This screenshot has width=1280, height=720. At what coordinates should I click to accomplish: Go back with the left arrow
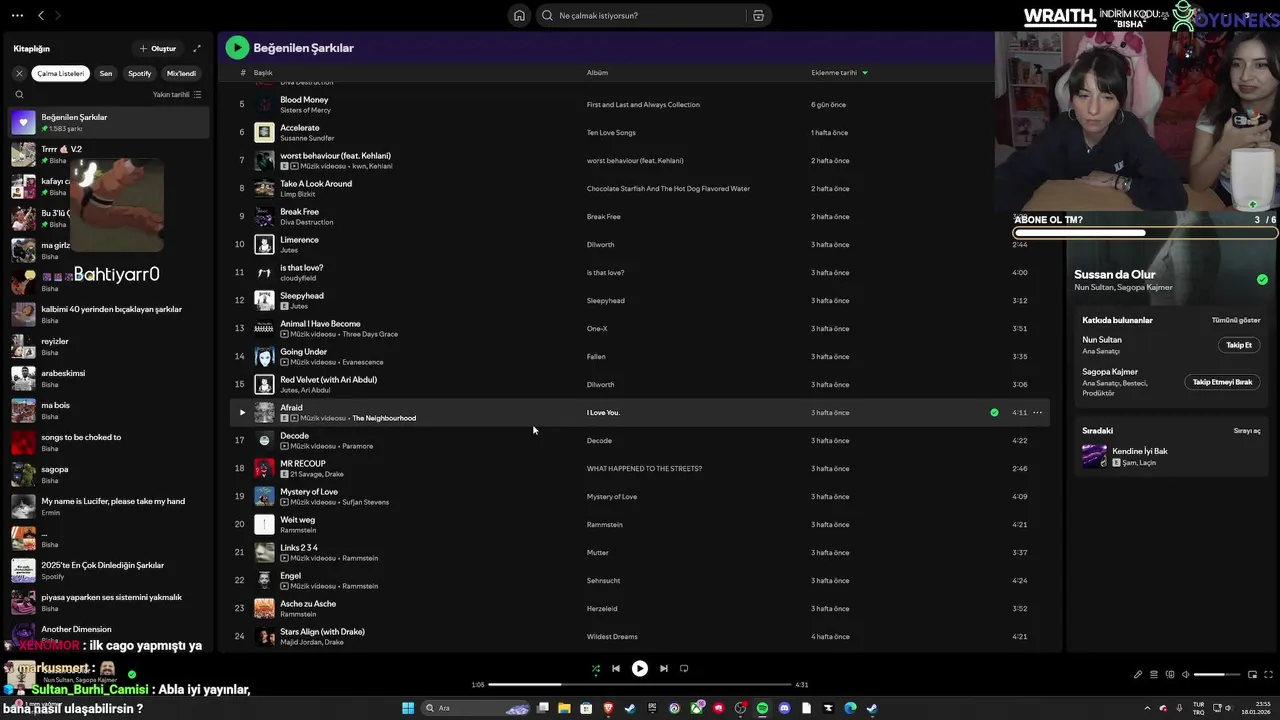(41, 15)
